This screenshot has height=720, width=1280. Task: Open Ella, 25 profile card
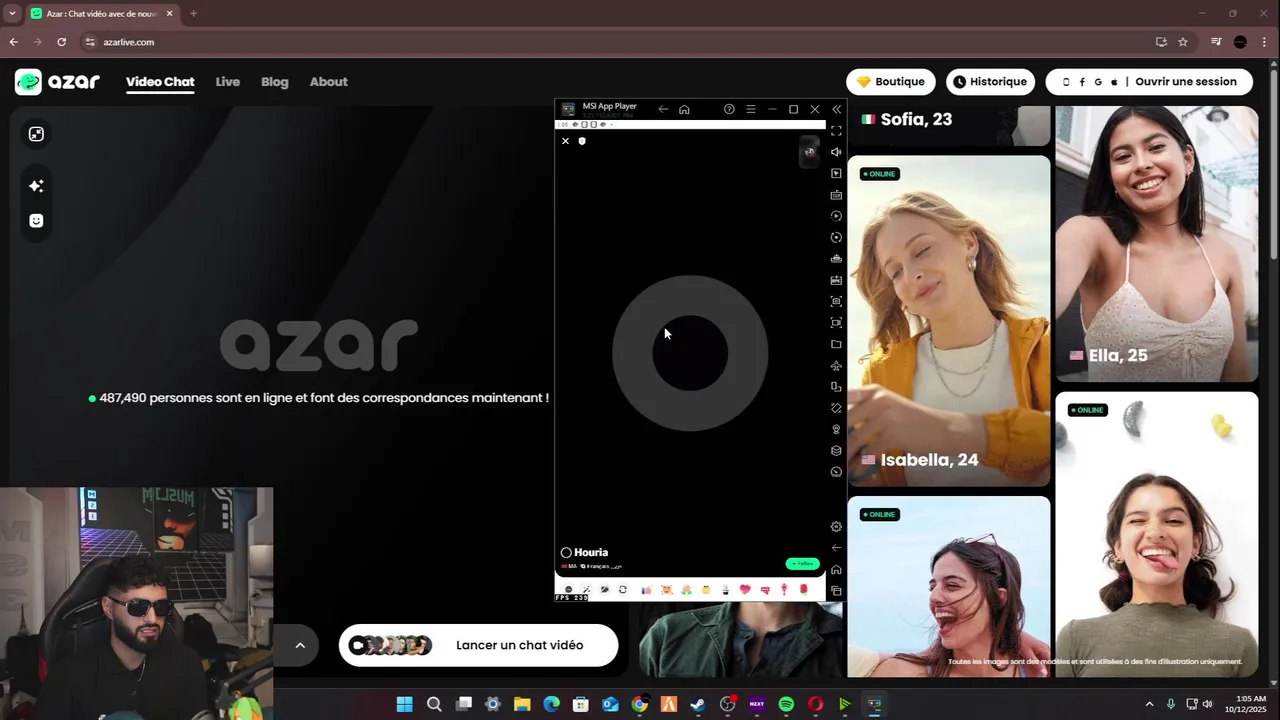pos(1157,244)
